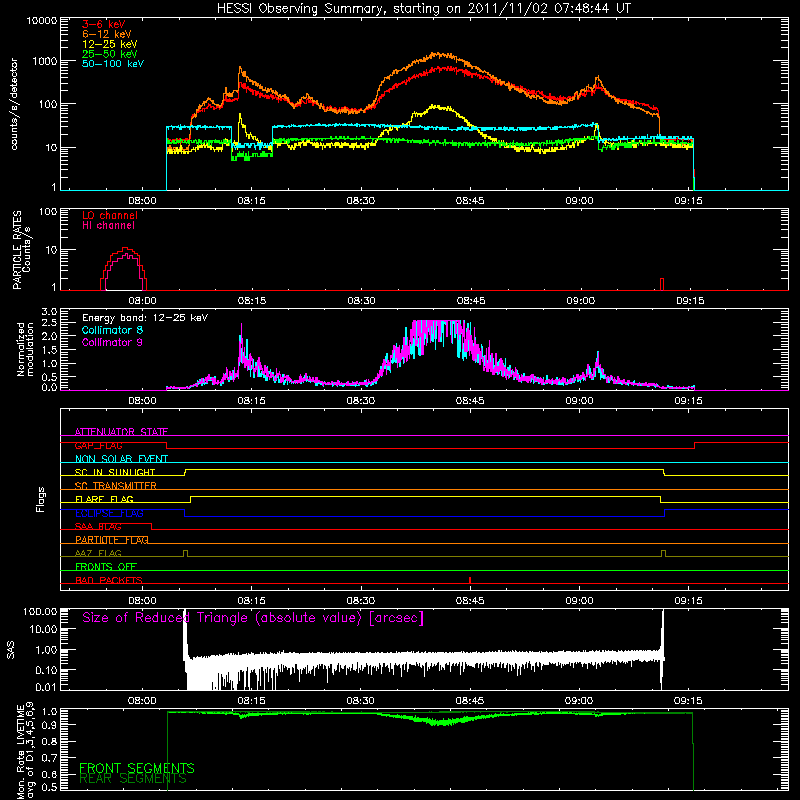Viewport: 800px width, 800px height.
Task: Select the Collimator 9 legend label
Action: pyautogui.click(x=112, y=342)
